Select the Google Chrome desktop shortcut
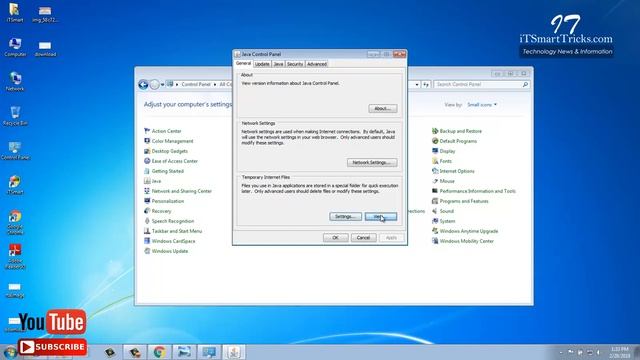 15,222
